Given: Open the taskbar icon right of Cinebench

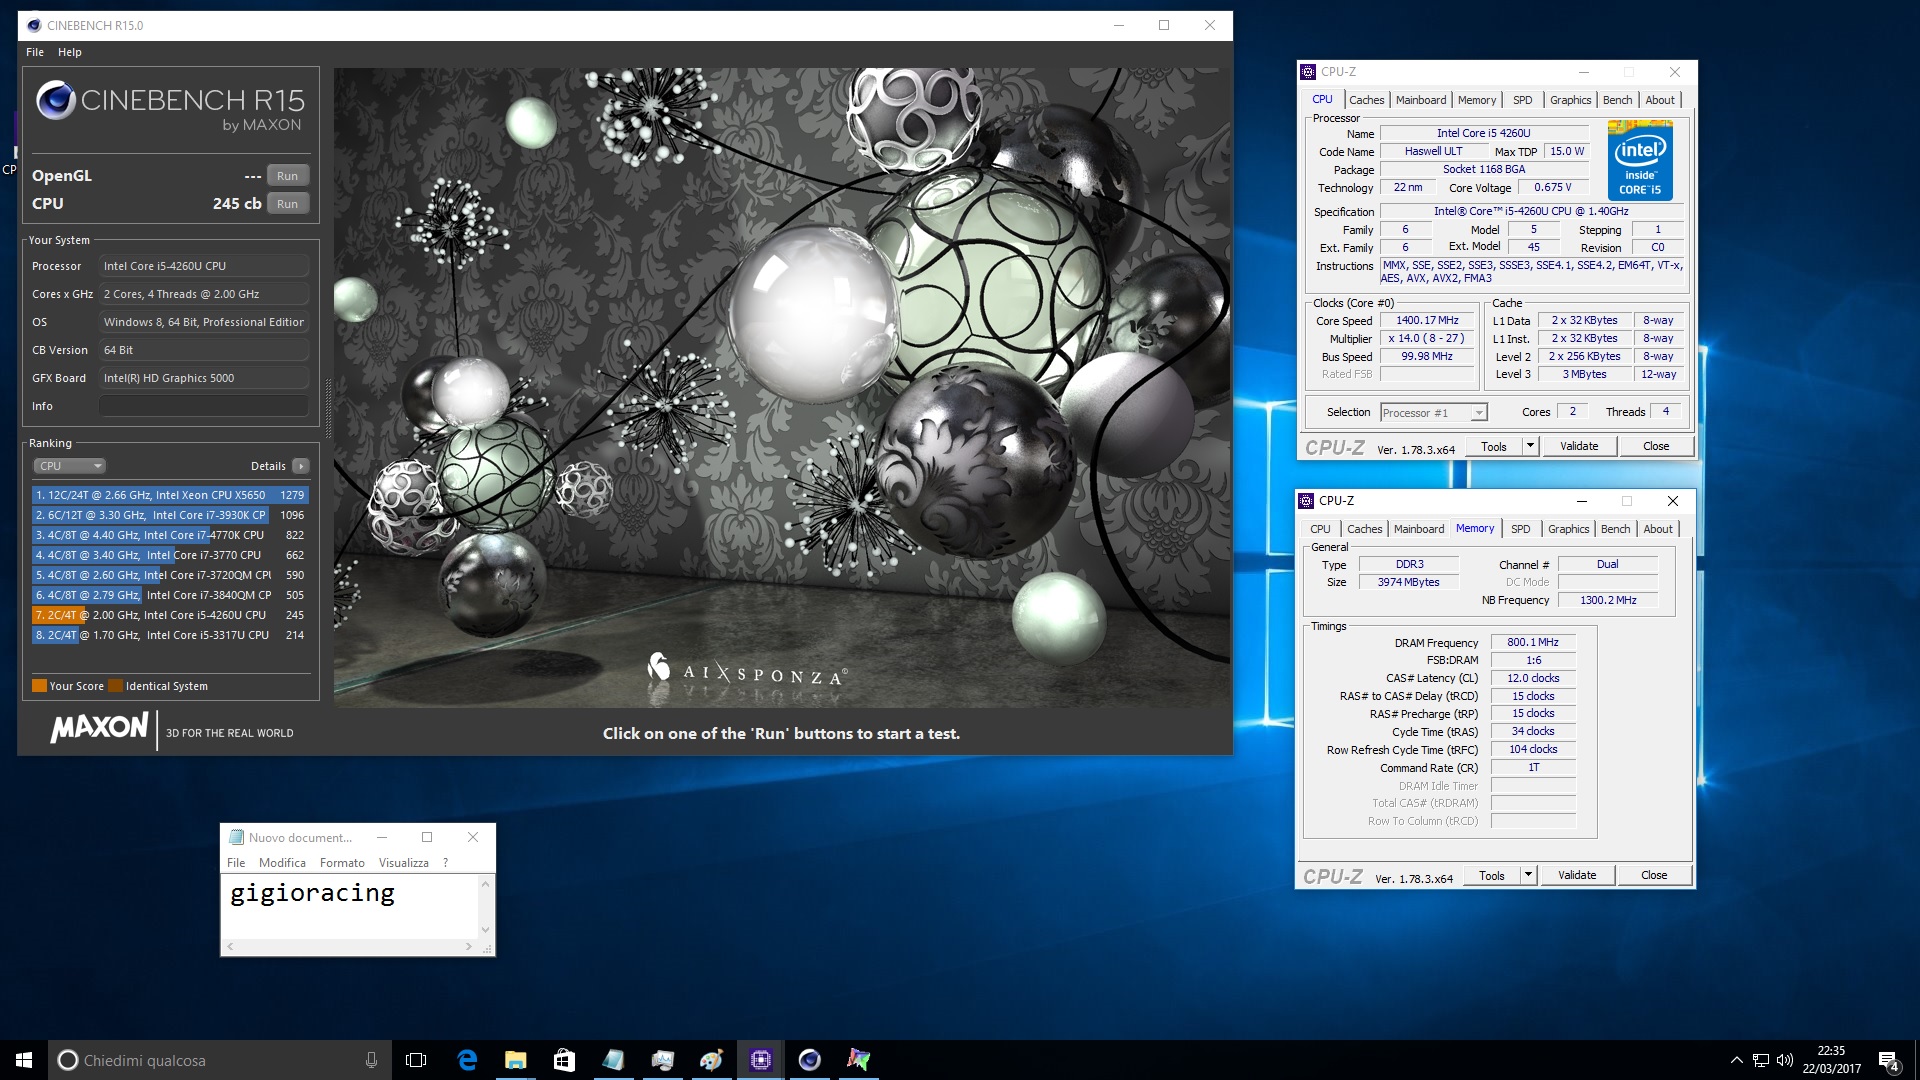Looking at the screenshot, I should tap(858, 1060).
